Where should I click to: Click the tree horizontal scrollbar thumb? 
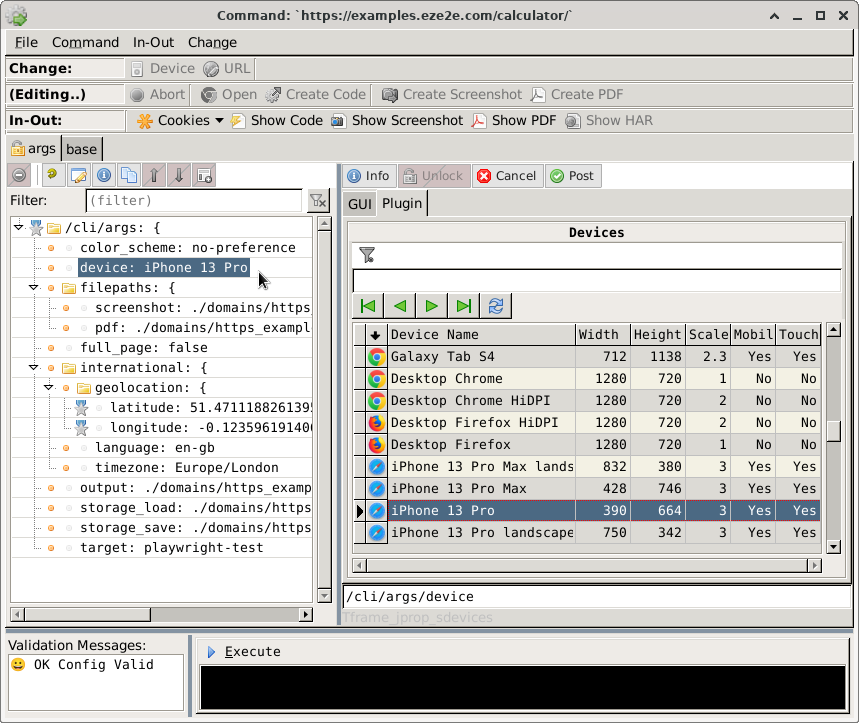[x=88, y=615]
